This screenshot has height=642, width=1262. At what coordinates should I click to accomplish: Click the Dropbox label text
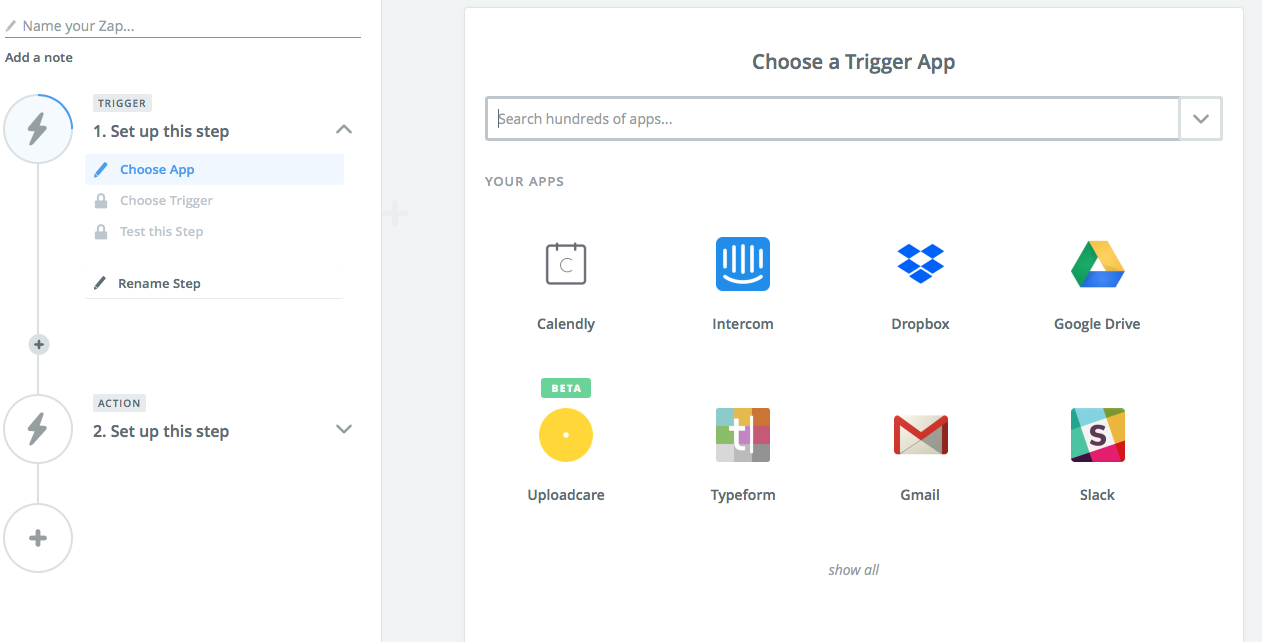[x=920, y=324]
